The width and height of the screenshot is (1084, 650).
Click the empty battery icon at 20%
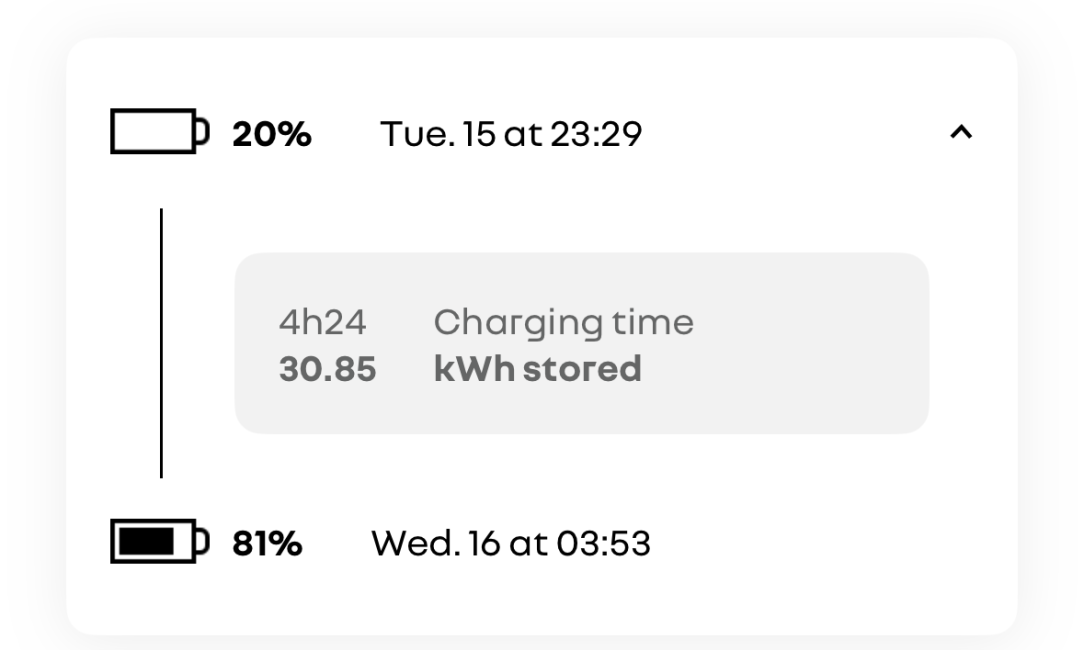point(160,131)
